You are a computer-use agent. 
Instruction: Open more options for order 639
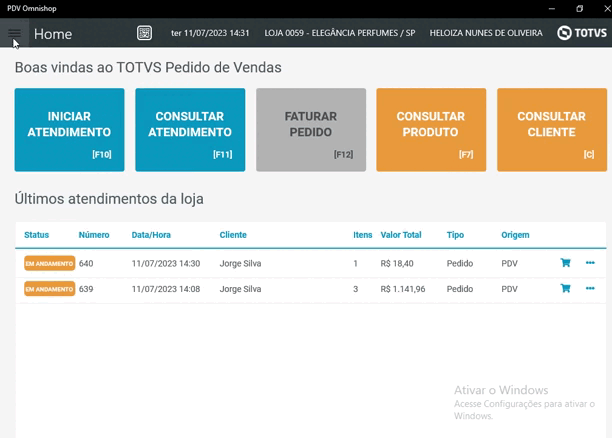click(590, 288)
